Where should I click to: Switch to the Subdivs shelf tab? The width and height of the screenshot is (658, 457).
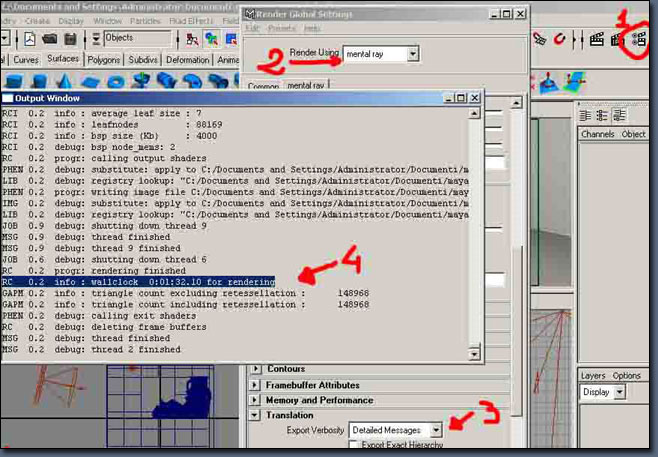(x=143, y=60)
